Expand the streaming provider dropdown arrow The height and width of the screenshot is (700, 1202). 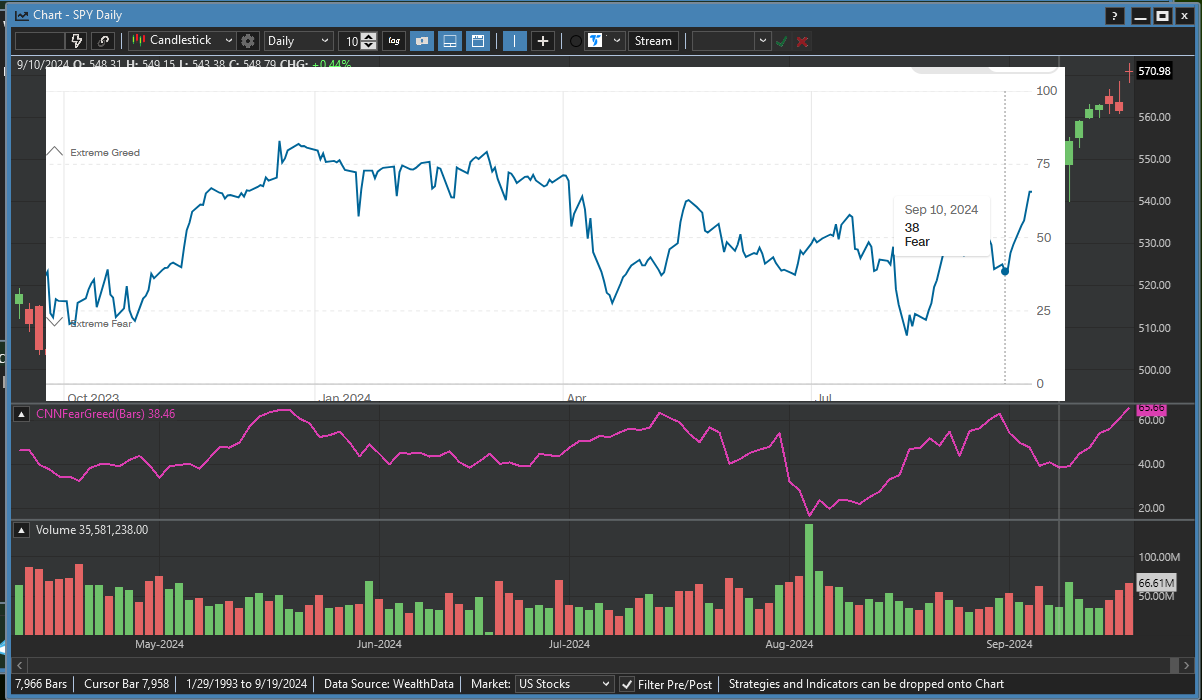coord(616,41)
